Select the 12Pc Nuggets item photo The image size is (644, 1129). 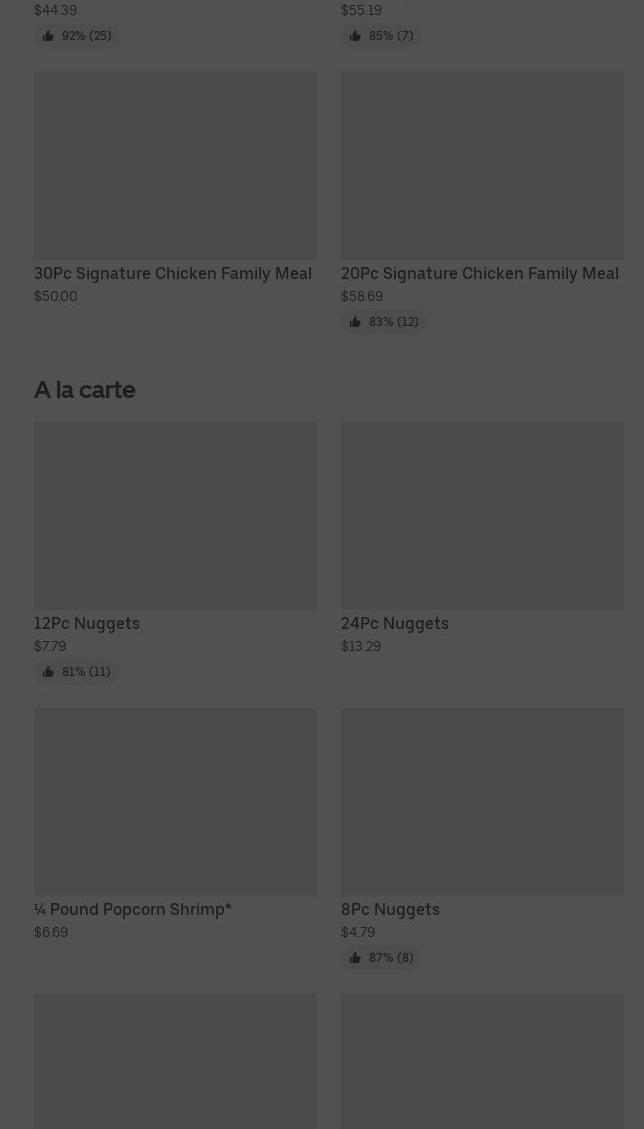click(x=175, y=516)
